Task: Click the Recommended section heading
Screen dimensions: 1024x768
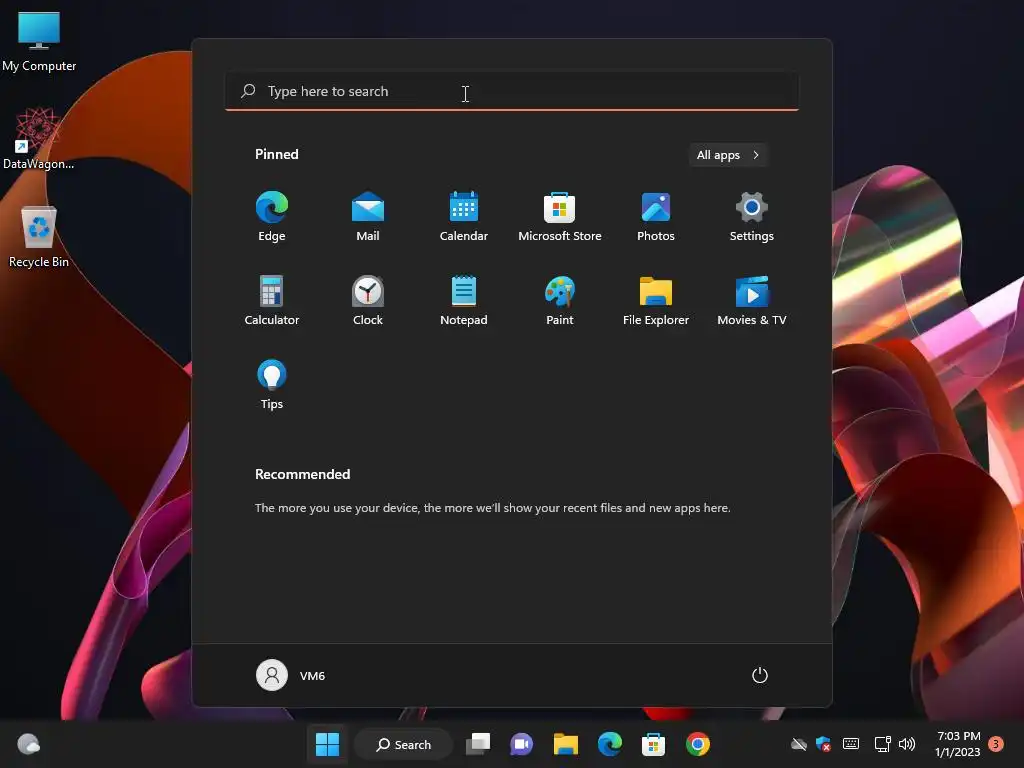Action: 302,474
